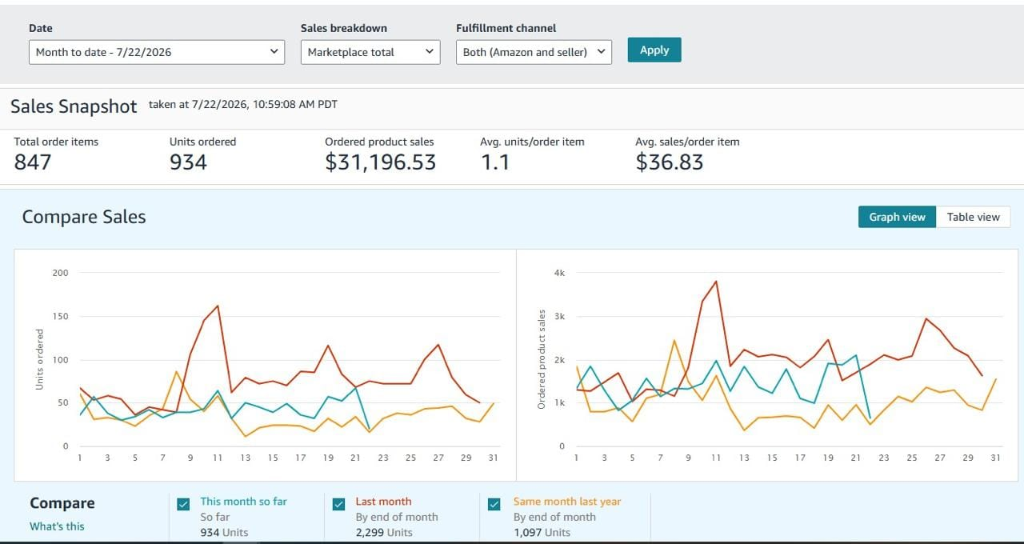Toggle the Same month last year checkbox

click(x=494, y=504)
